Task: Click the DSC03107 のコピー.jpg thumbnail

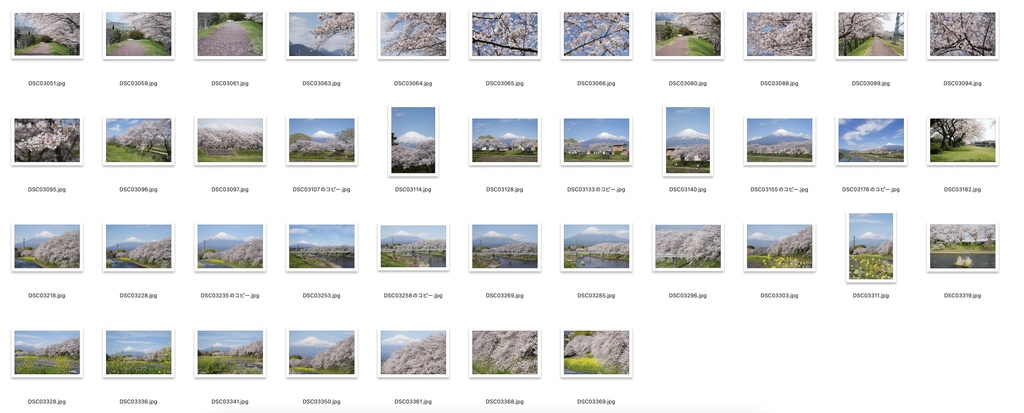Action: [x=322, y=140]
